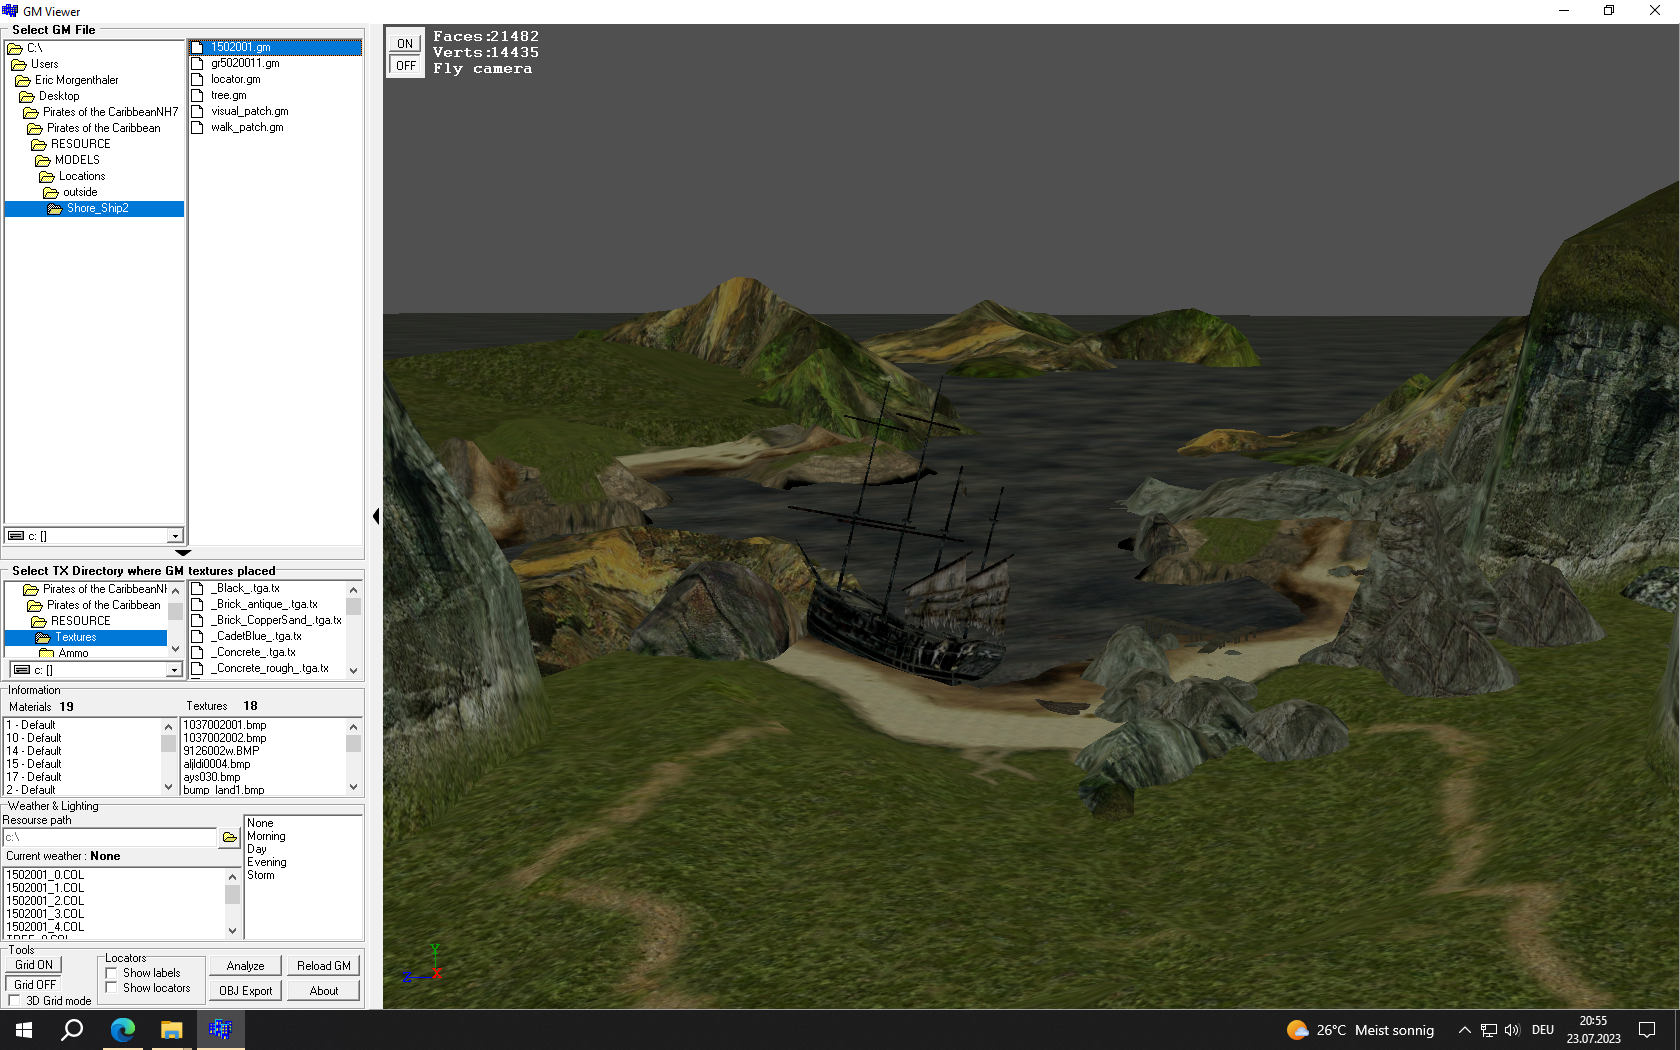Select material 1 - Default
Screen dimensions: 1680x1050
(31, 725)
